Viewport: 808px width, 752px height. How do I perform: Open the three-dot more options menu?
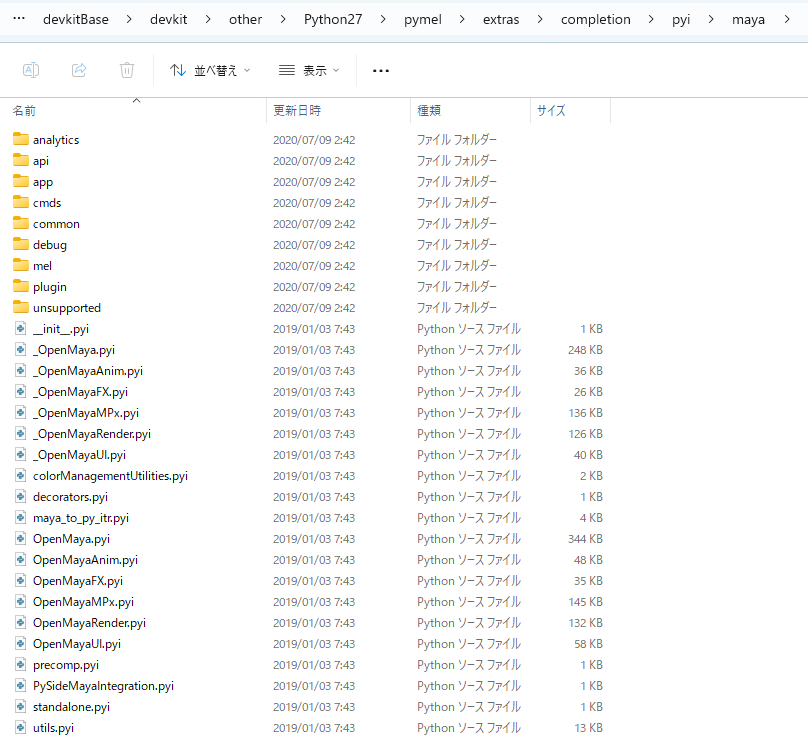(x=381, y=70)
